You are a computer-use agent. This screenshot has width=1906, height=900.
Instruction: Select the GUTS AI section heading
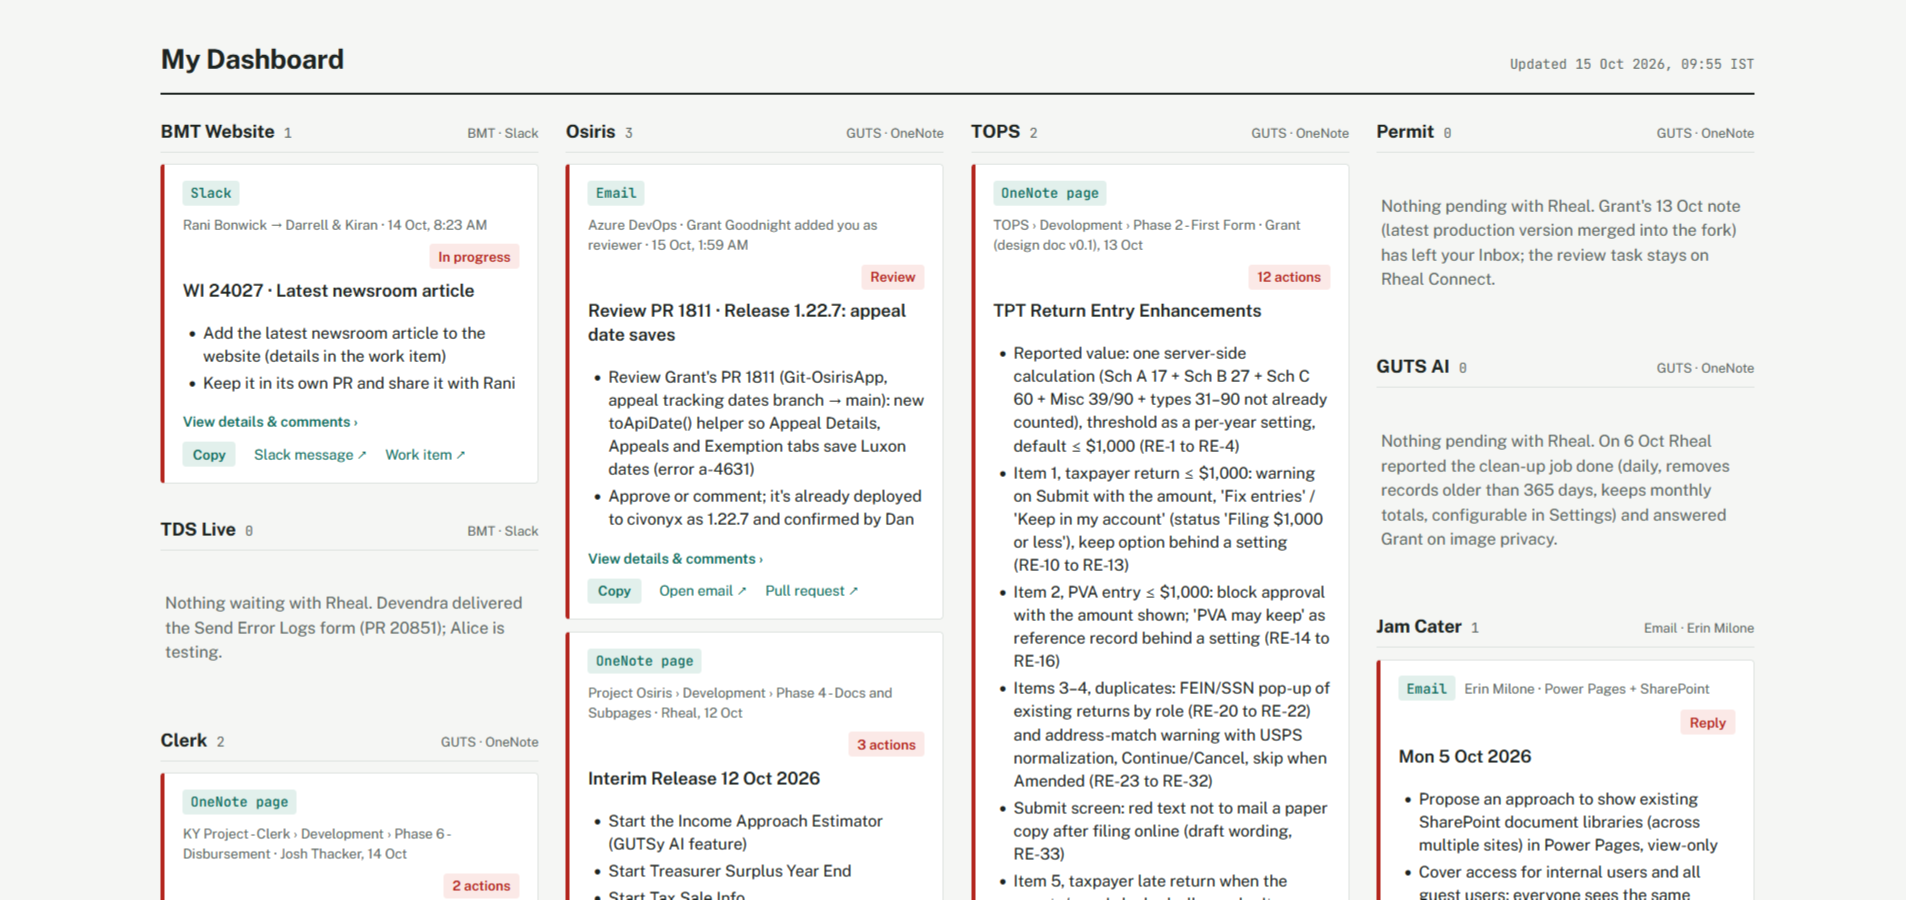pos(1413,367)
